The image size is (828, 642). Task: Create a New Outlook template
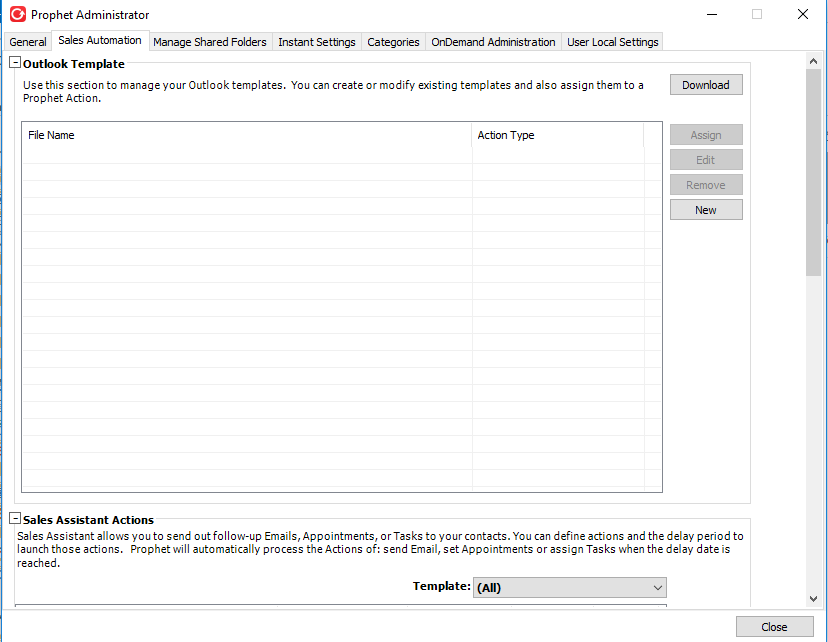[x=706, y=210]
